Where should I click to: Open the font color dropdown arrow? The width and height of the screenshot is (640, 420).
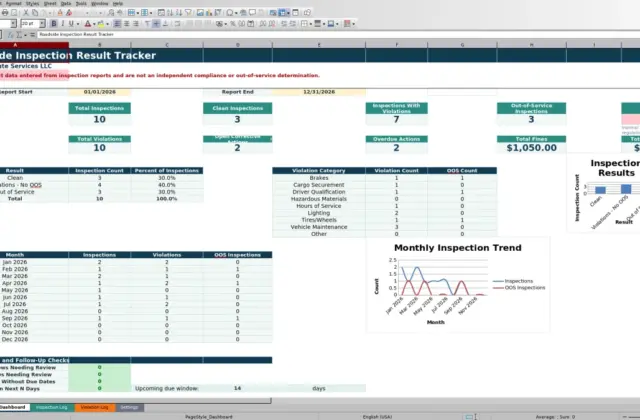pos(94,24)
